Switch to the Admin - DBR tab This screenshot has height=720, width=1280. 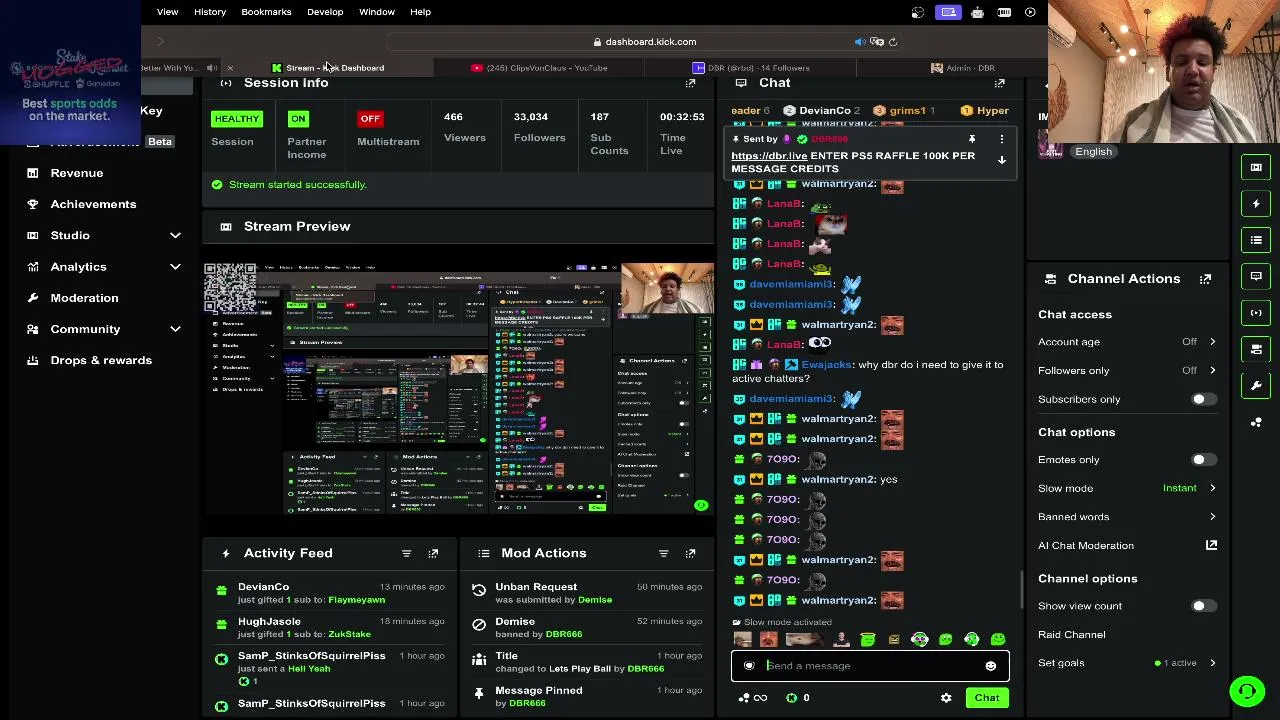coord(962,68)
